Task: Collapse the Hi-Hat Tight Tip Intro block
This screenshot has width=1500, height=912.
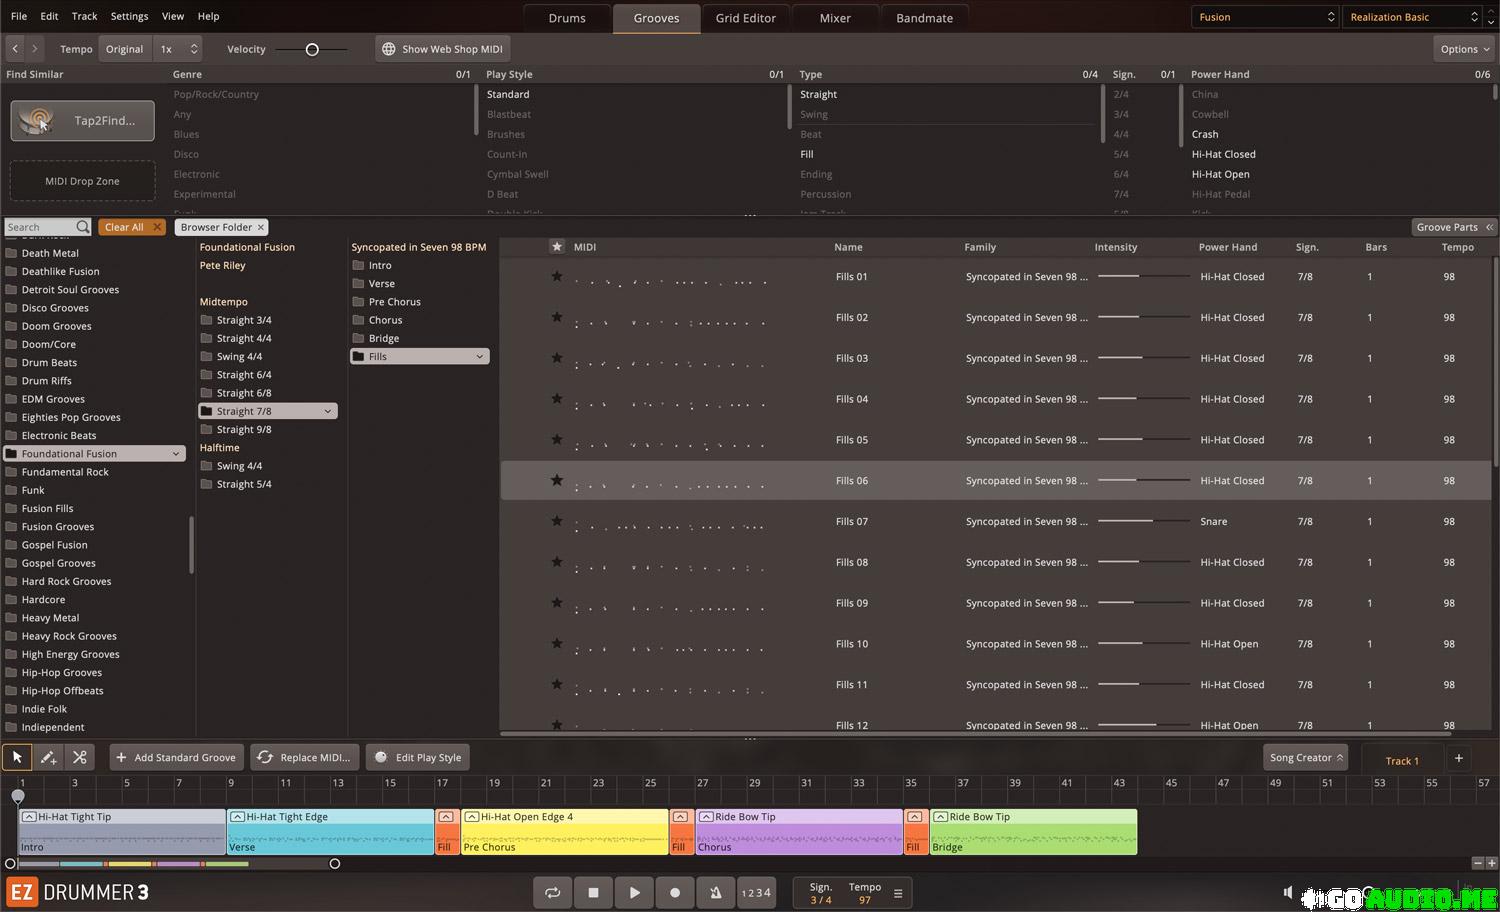Action: pos(29,817)
